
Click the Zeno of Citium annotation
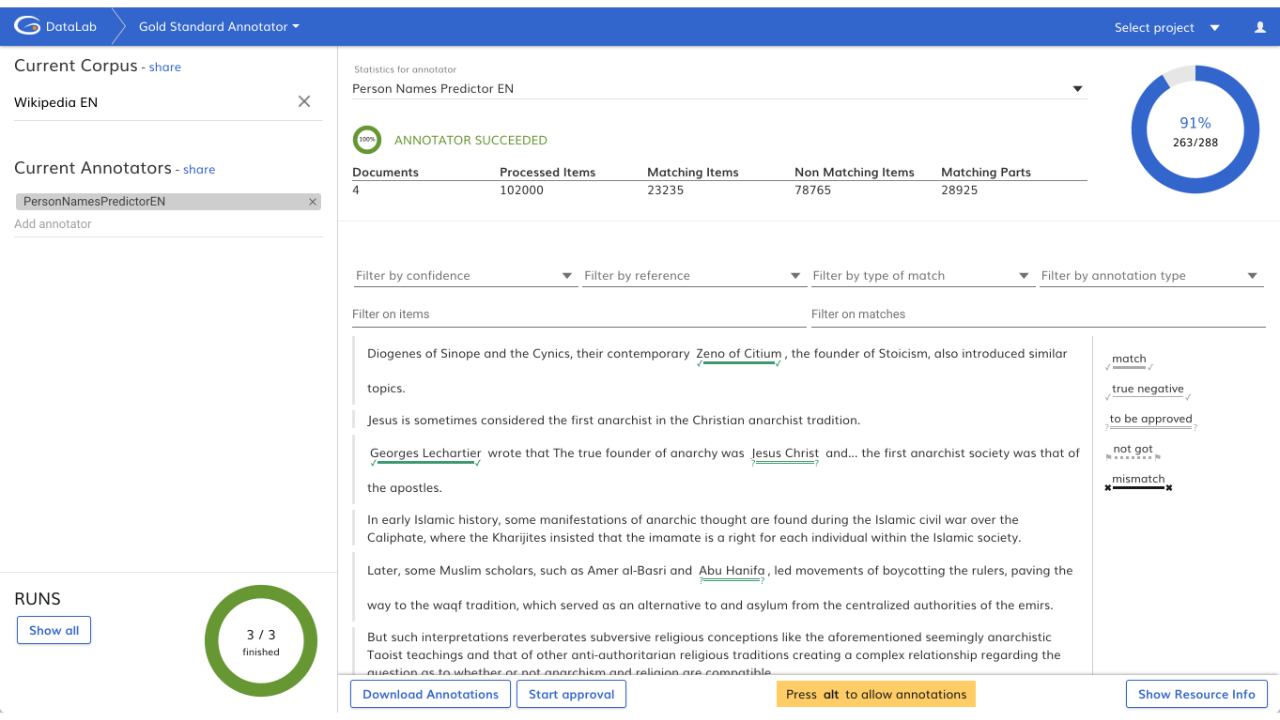(739, 354)
